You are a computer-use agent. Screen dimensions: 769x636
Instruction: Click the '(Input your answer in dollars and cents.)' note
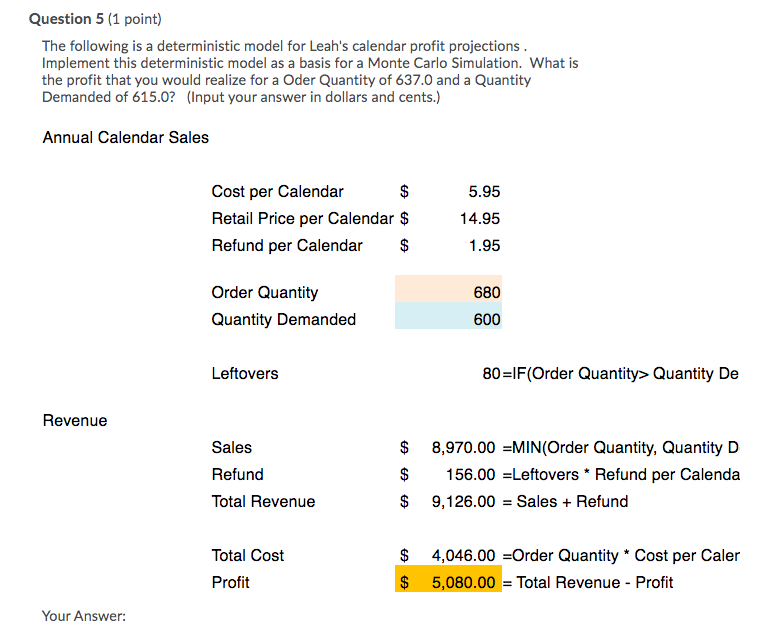point(313,97)
